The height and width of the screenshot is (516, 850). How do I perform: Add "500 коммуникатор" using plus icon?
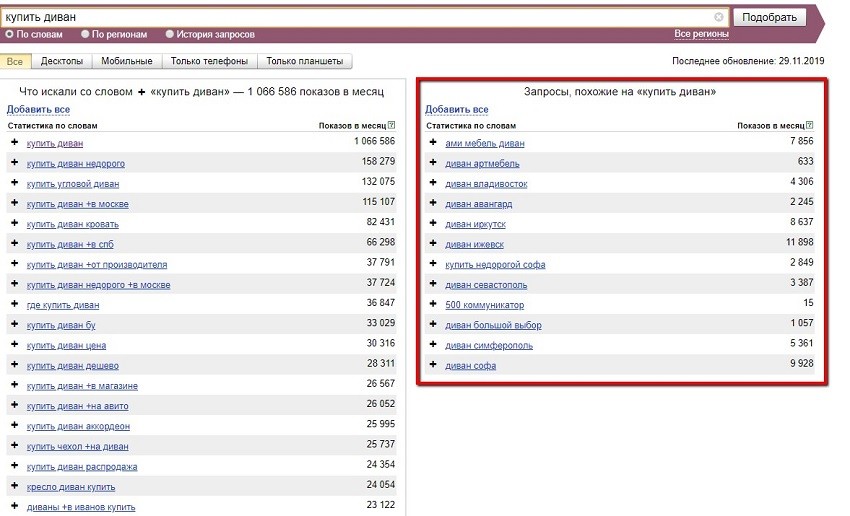(433, 304)
